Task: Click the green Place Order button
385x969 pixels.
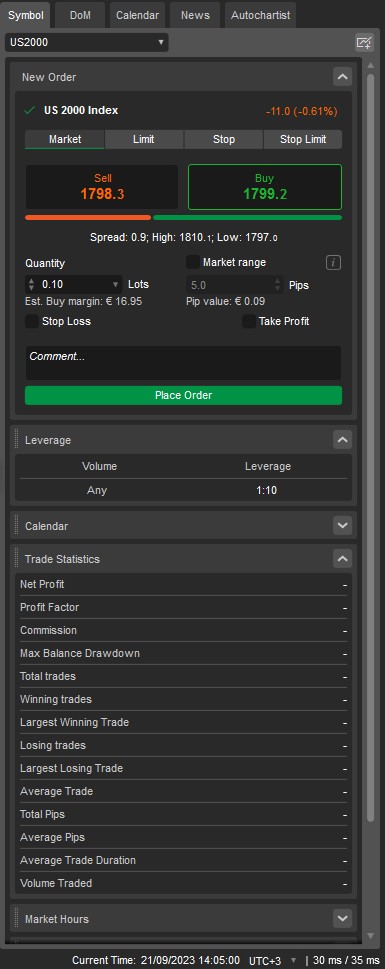Action: (183, 396)
